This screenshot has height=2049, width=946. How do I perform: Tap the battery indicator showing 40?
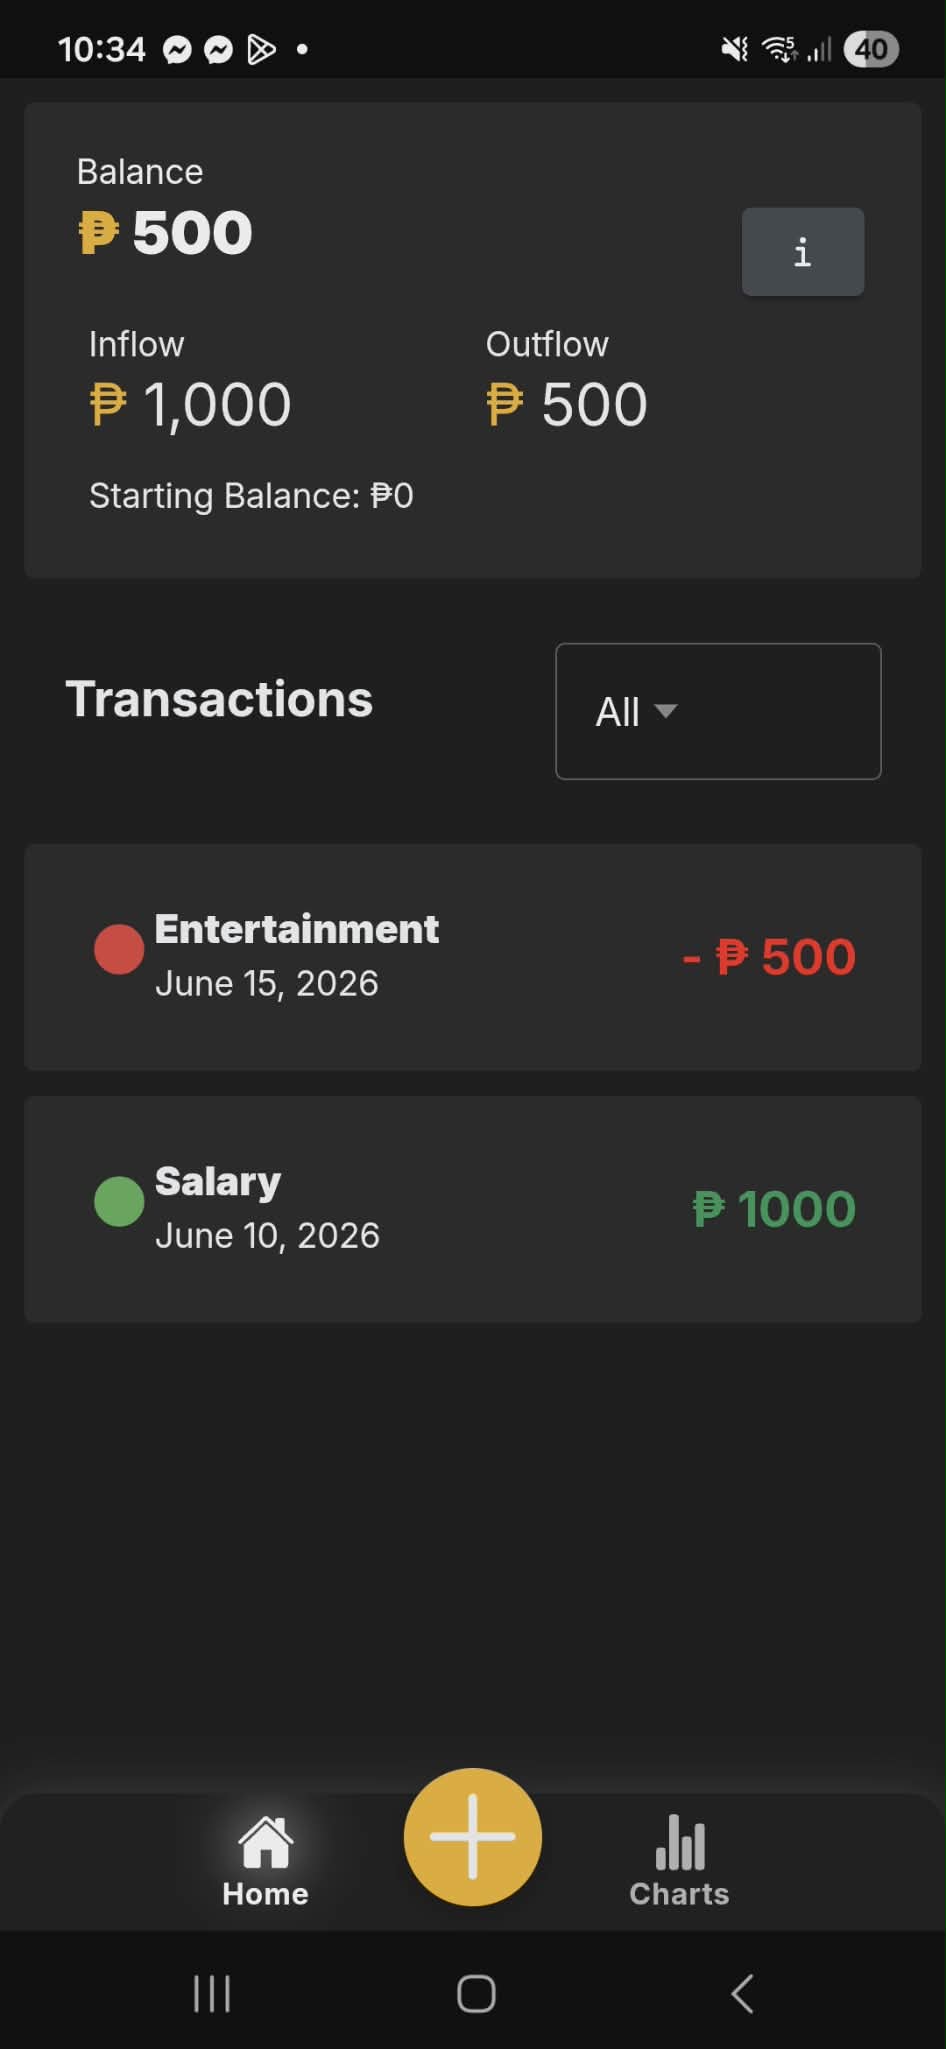click(x=871, y=49)
